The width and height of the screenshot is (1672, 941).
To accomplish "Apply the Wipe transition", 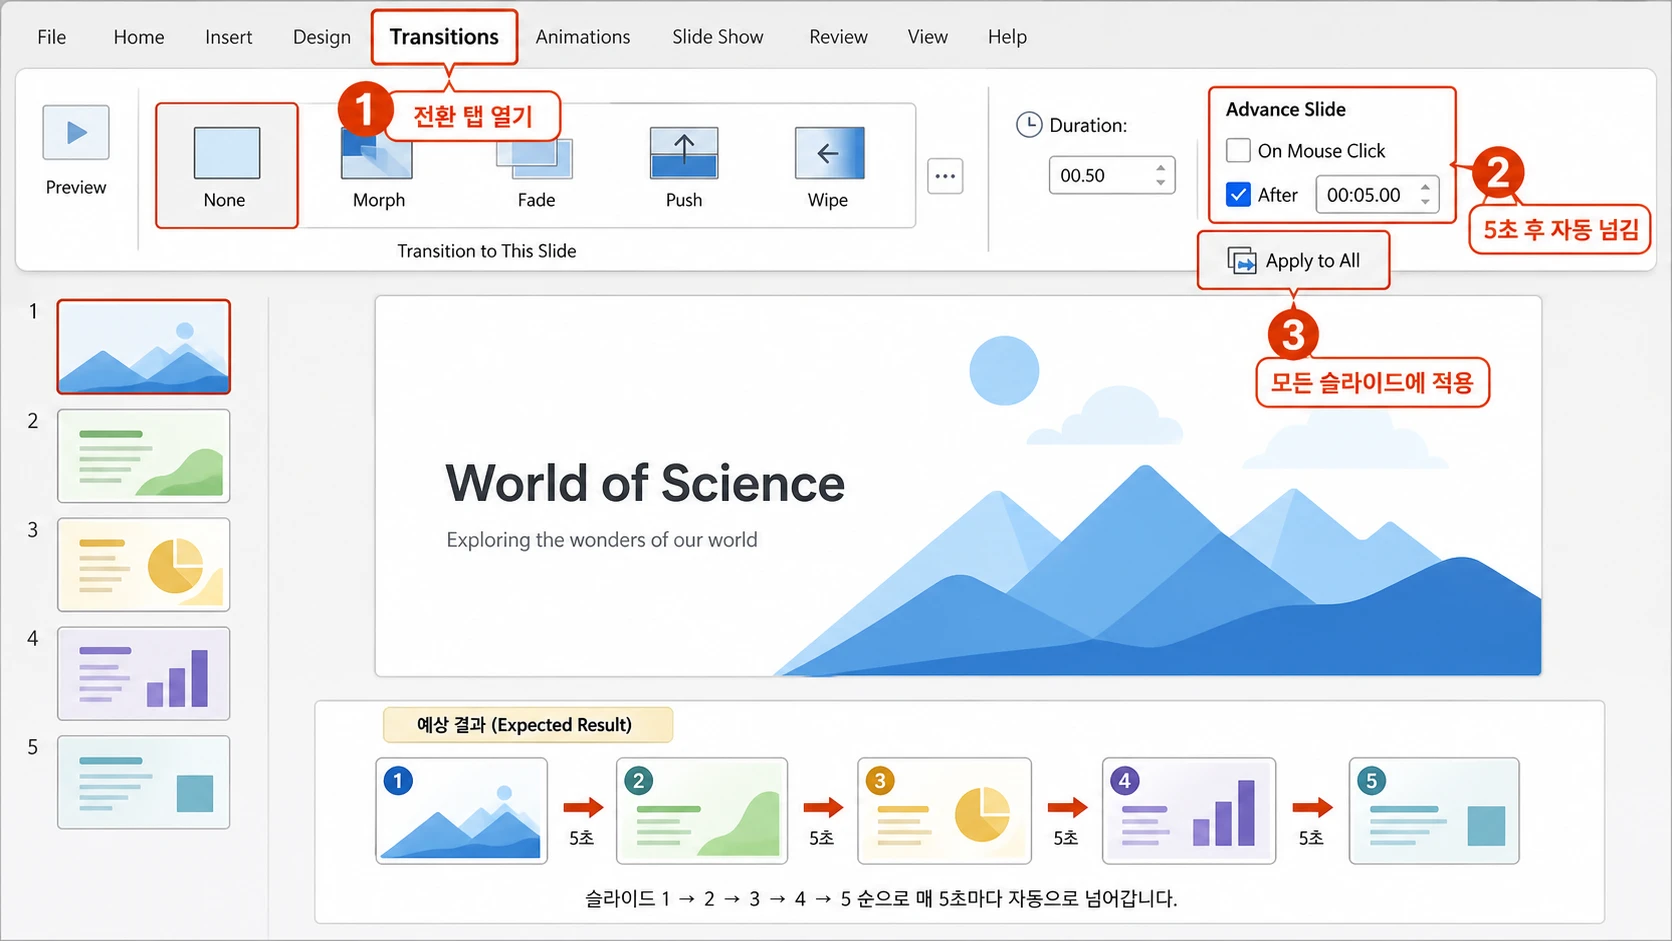I will (x=829, y=168).
